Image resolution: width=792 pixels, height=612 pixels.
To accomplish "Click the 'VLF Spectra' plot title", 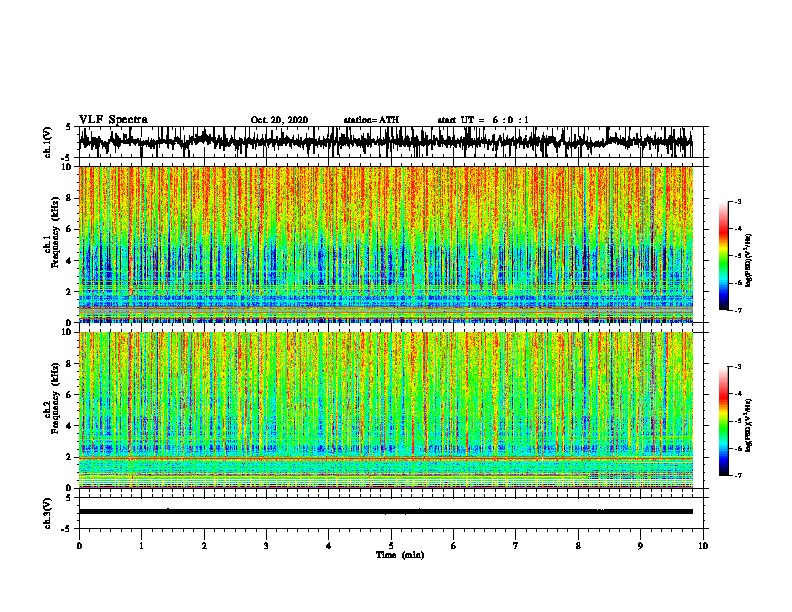I will pos(113,120).
